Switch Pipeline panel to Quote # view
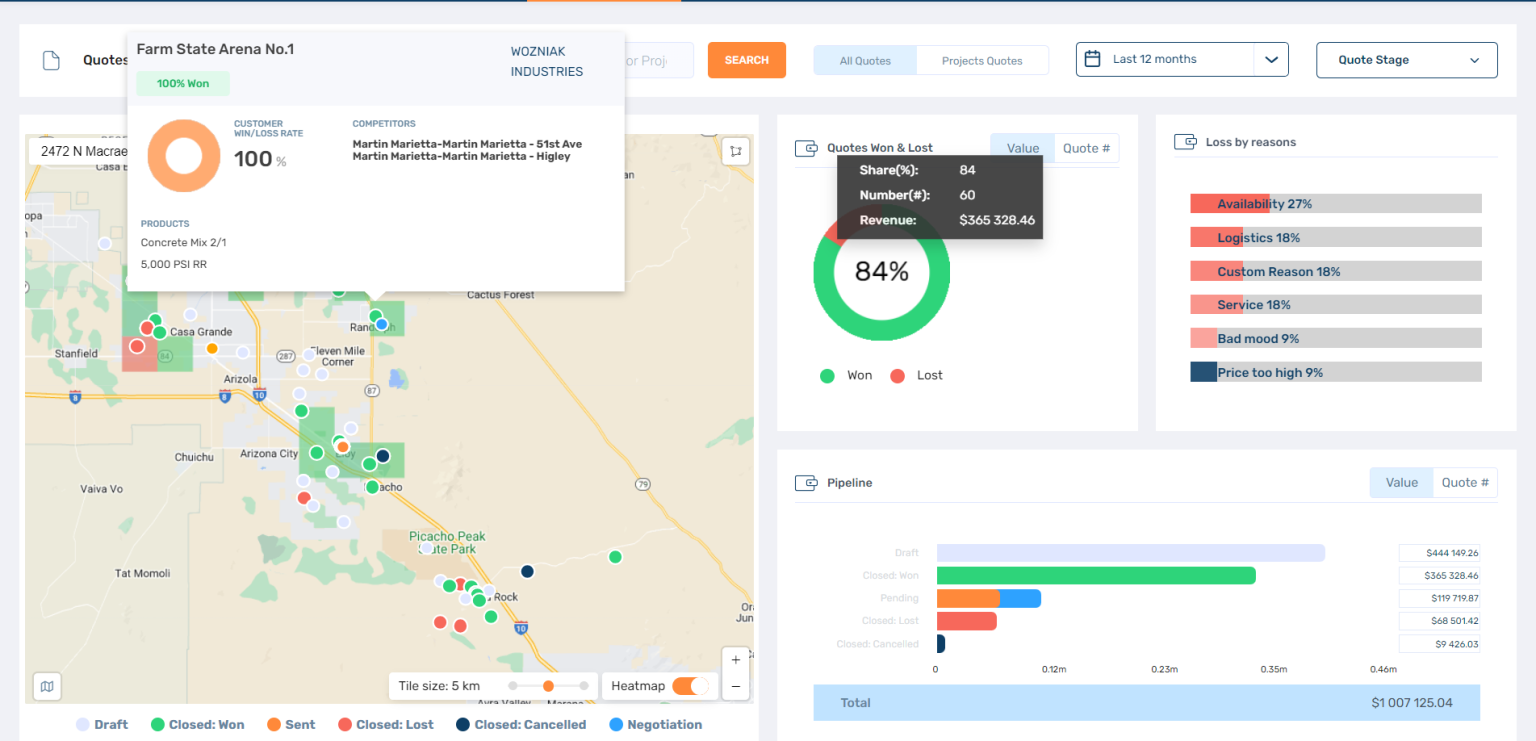Viewport: 1536px width, 741px height. pos(1464,482)
